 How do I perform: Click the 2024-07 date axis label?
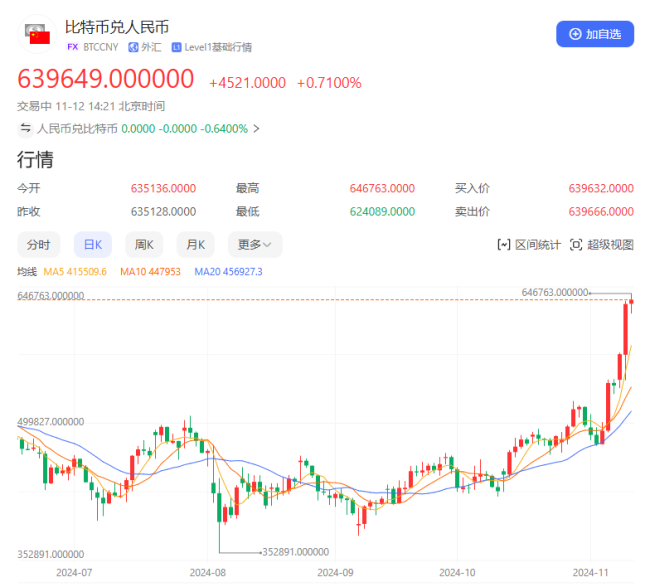click(x=74, y=572)
